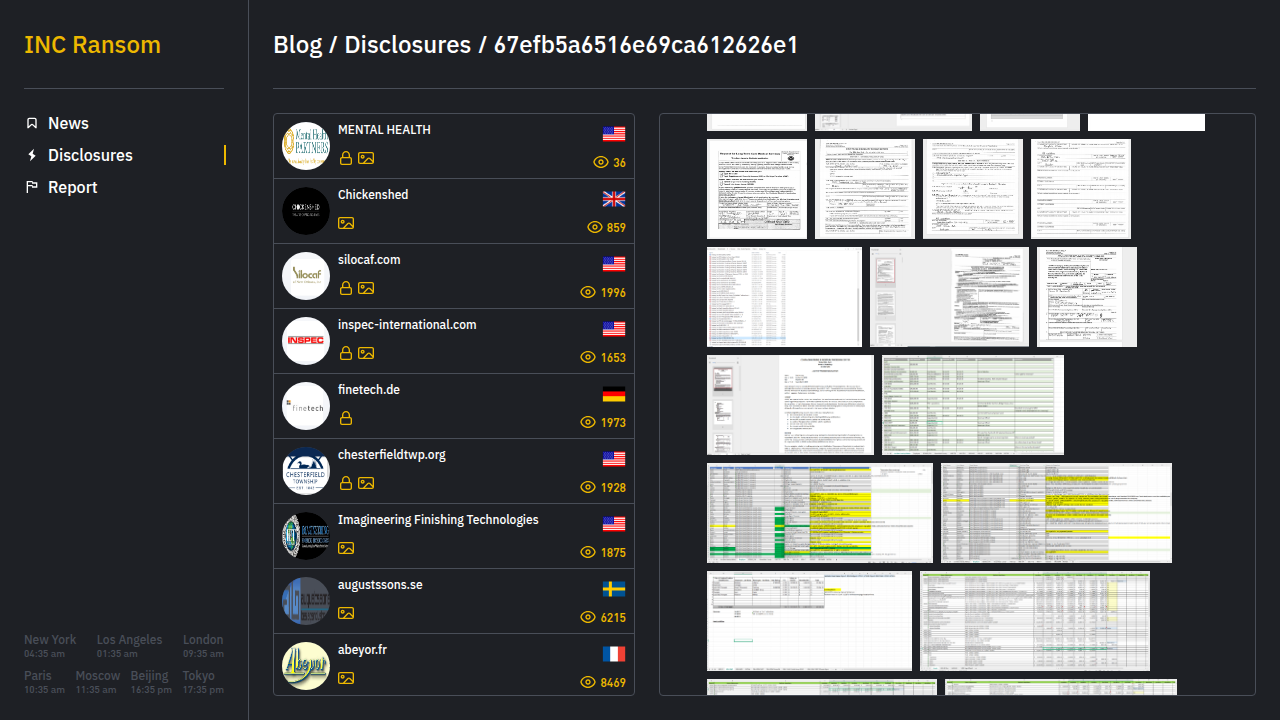Click the eye views icon on augustssons.se
This screenshot has width=1280, height=720.
(588, 617)
